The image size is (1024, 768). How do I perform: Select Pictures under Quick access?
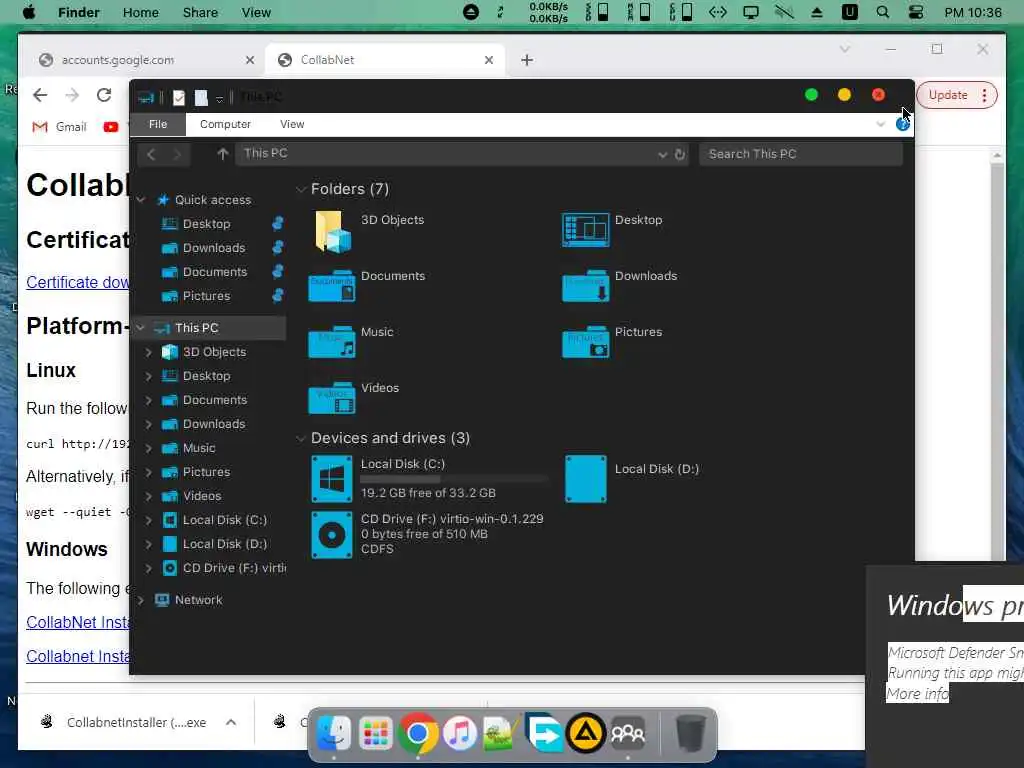click(206, 296)
